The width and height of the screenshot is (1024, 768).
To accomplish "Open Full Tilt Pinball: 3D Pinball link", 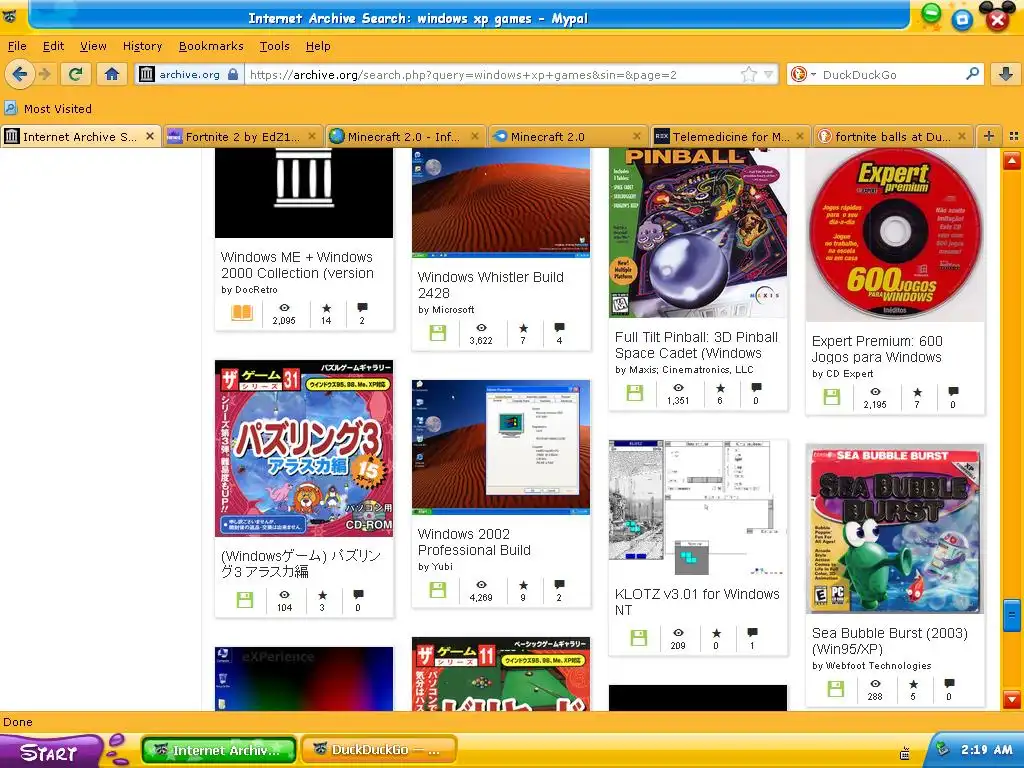I will pyautogui.click(x=696, y=345).
